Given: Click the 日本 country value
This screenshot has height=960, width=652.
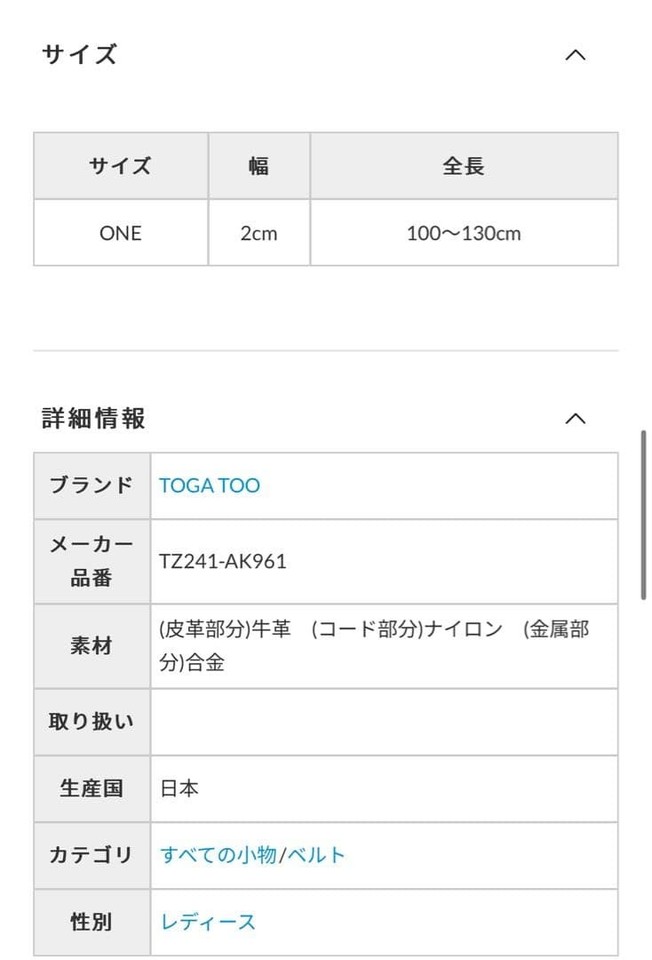Looking at the screenshot, I should click(180, 788).
